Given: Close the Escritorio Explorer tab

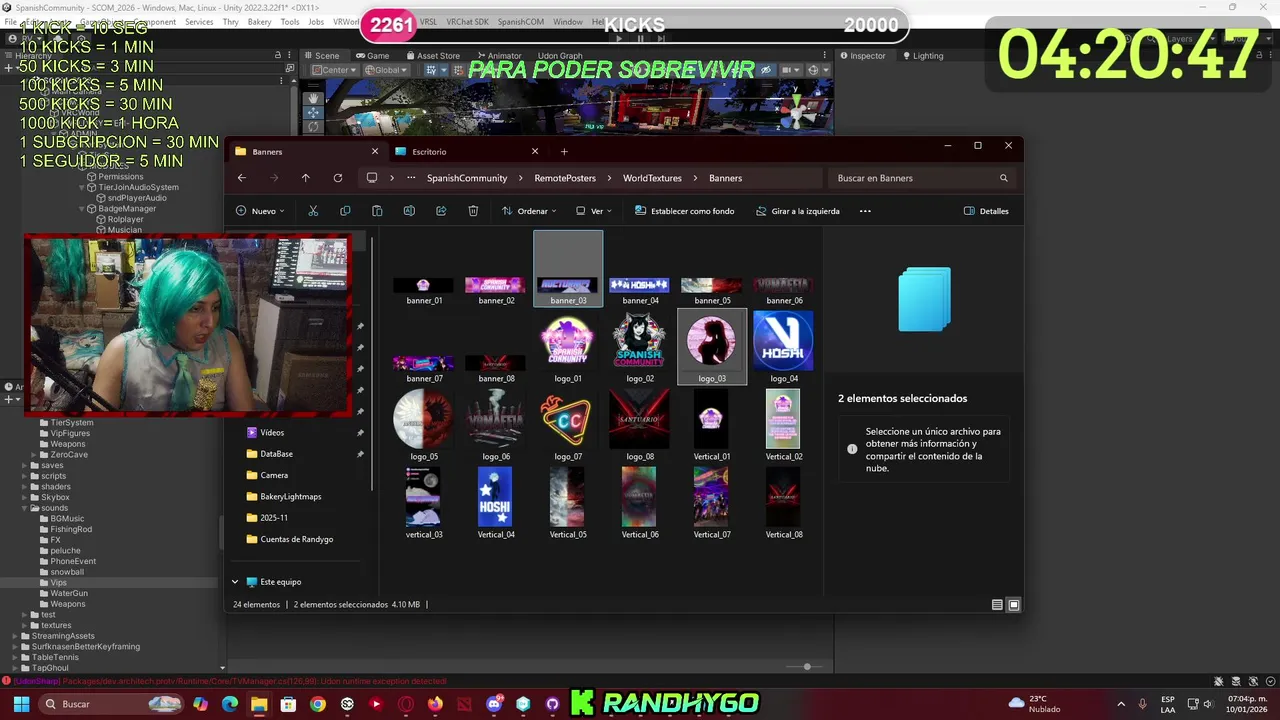Looking at the screenshot, I should pos(535,152).
